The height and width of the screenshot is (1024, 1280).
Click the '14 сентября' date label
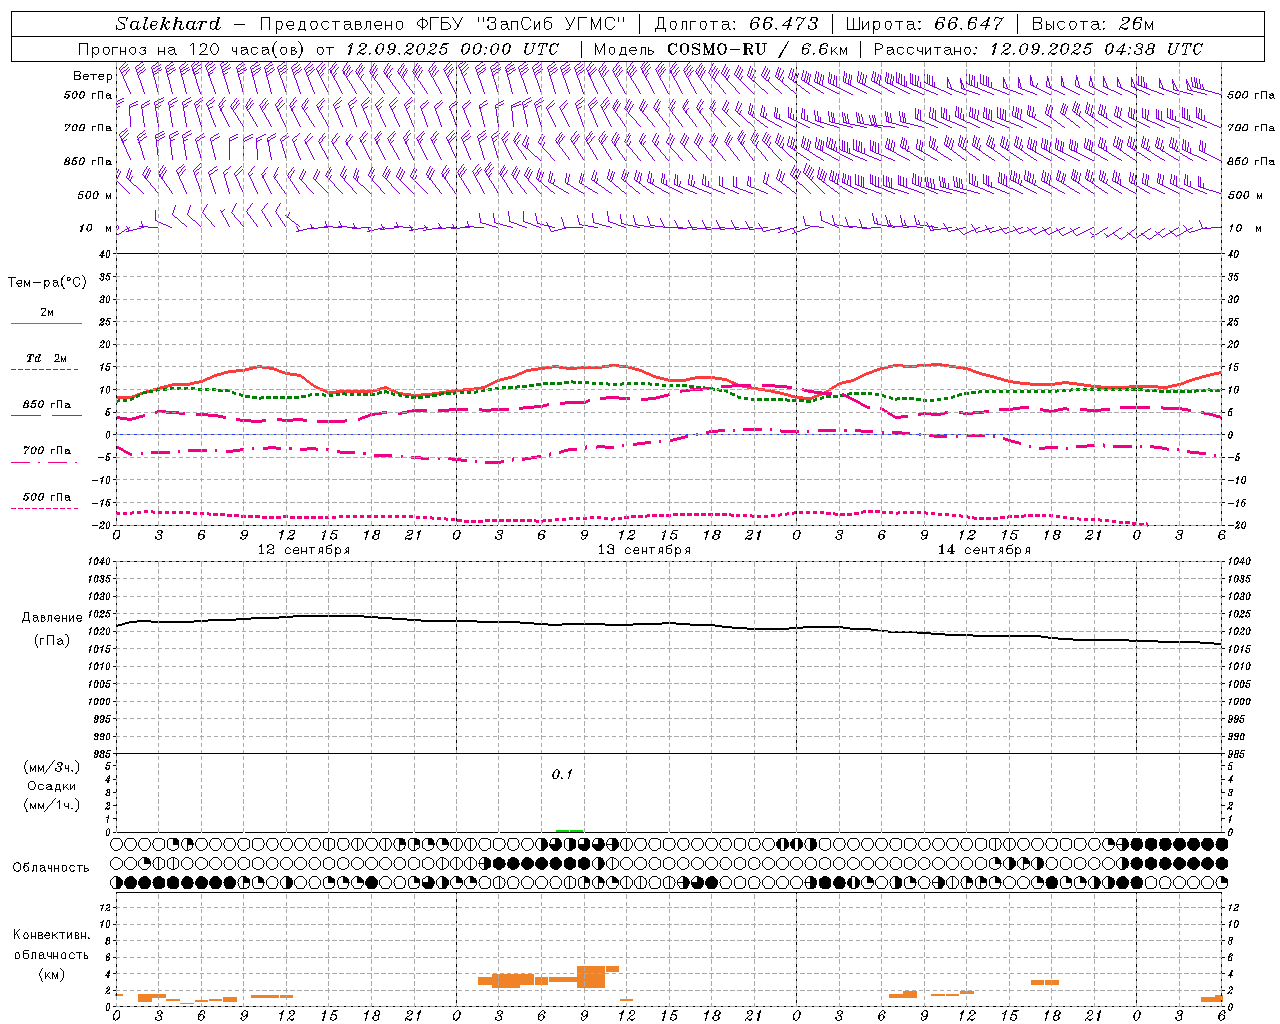984,549
